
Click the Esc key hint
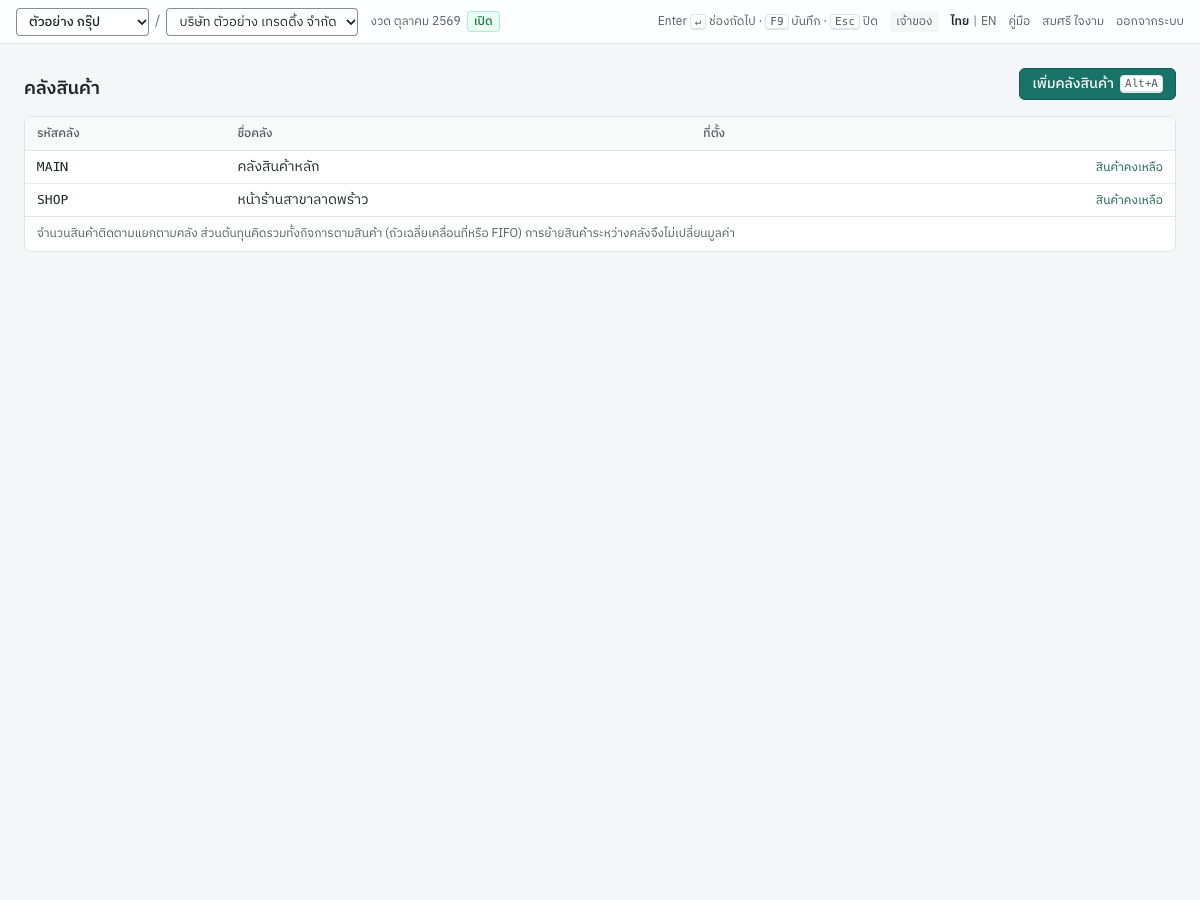845,21
